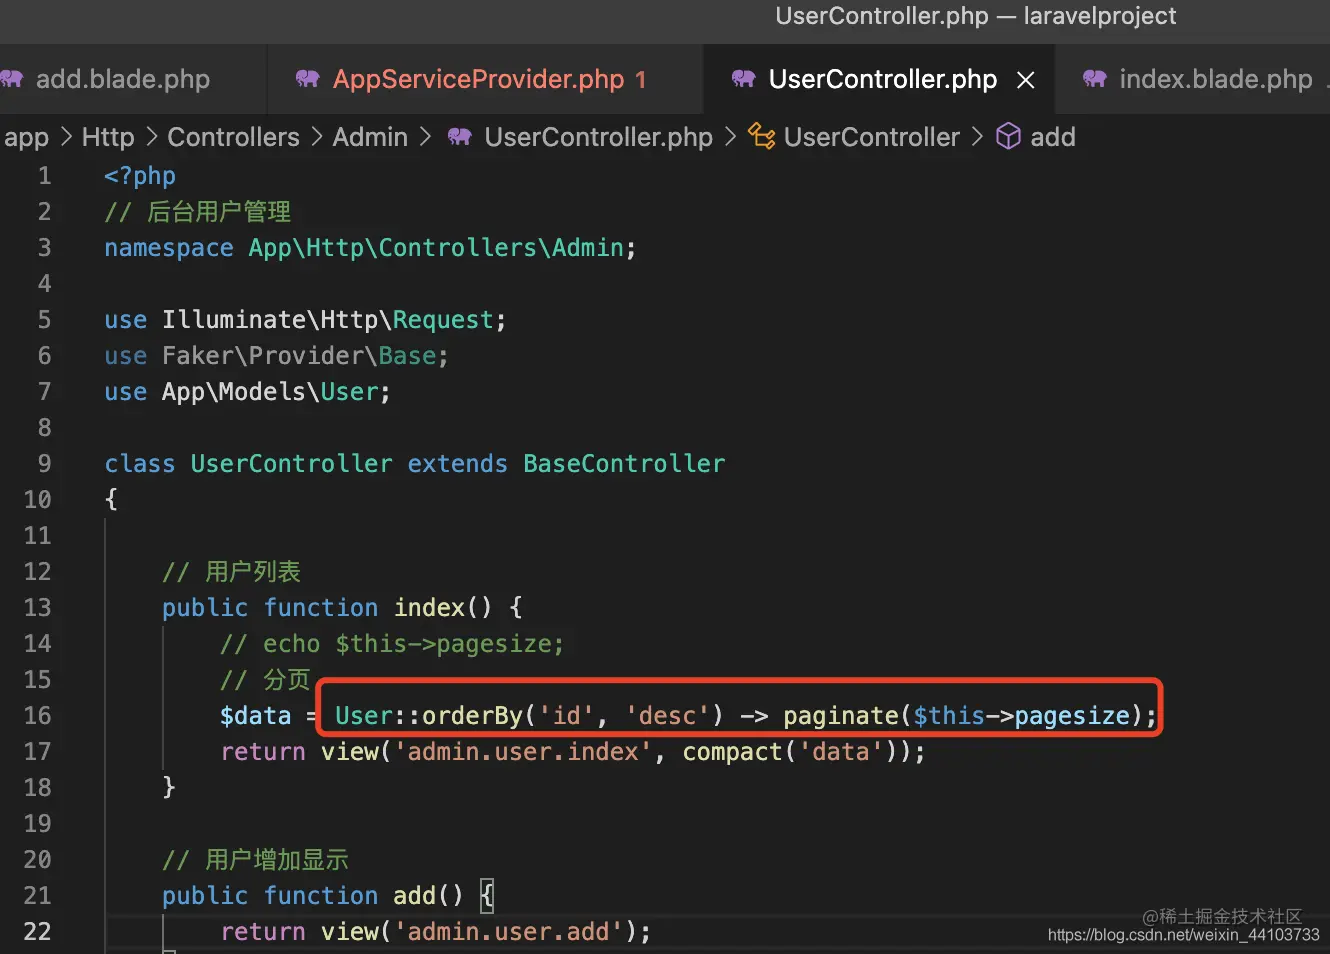Click the '$data' variable on line 16

pyautogui.click(x=255, y=716)
